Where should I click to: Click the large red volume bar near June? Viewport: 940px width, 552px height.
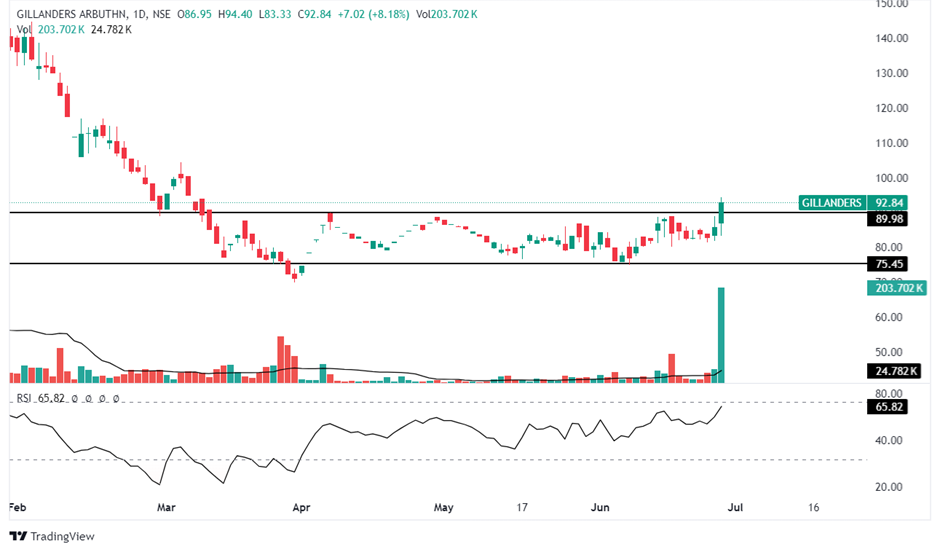[672, 367]
